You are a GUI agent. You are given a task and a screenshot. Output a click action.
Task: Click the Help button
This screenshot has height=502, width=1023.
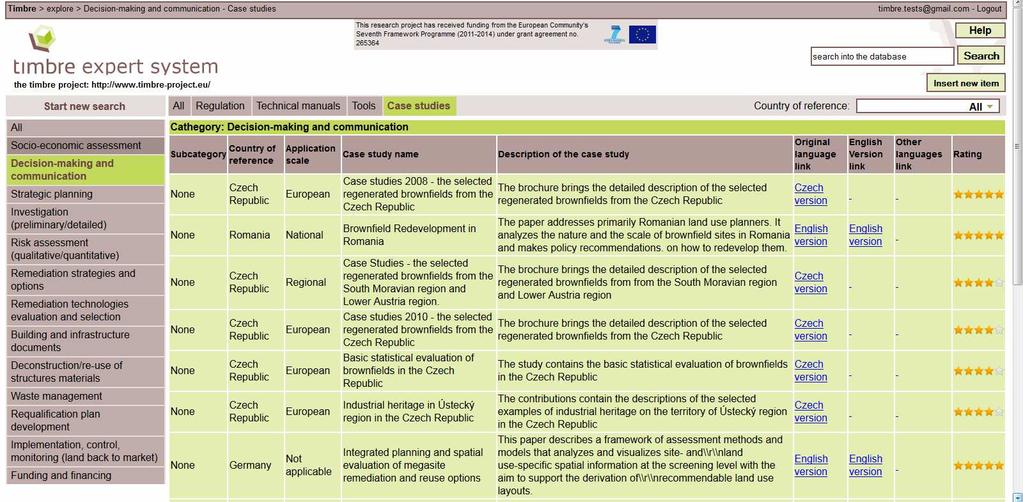[980, 31]
